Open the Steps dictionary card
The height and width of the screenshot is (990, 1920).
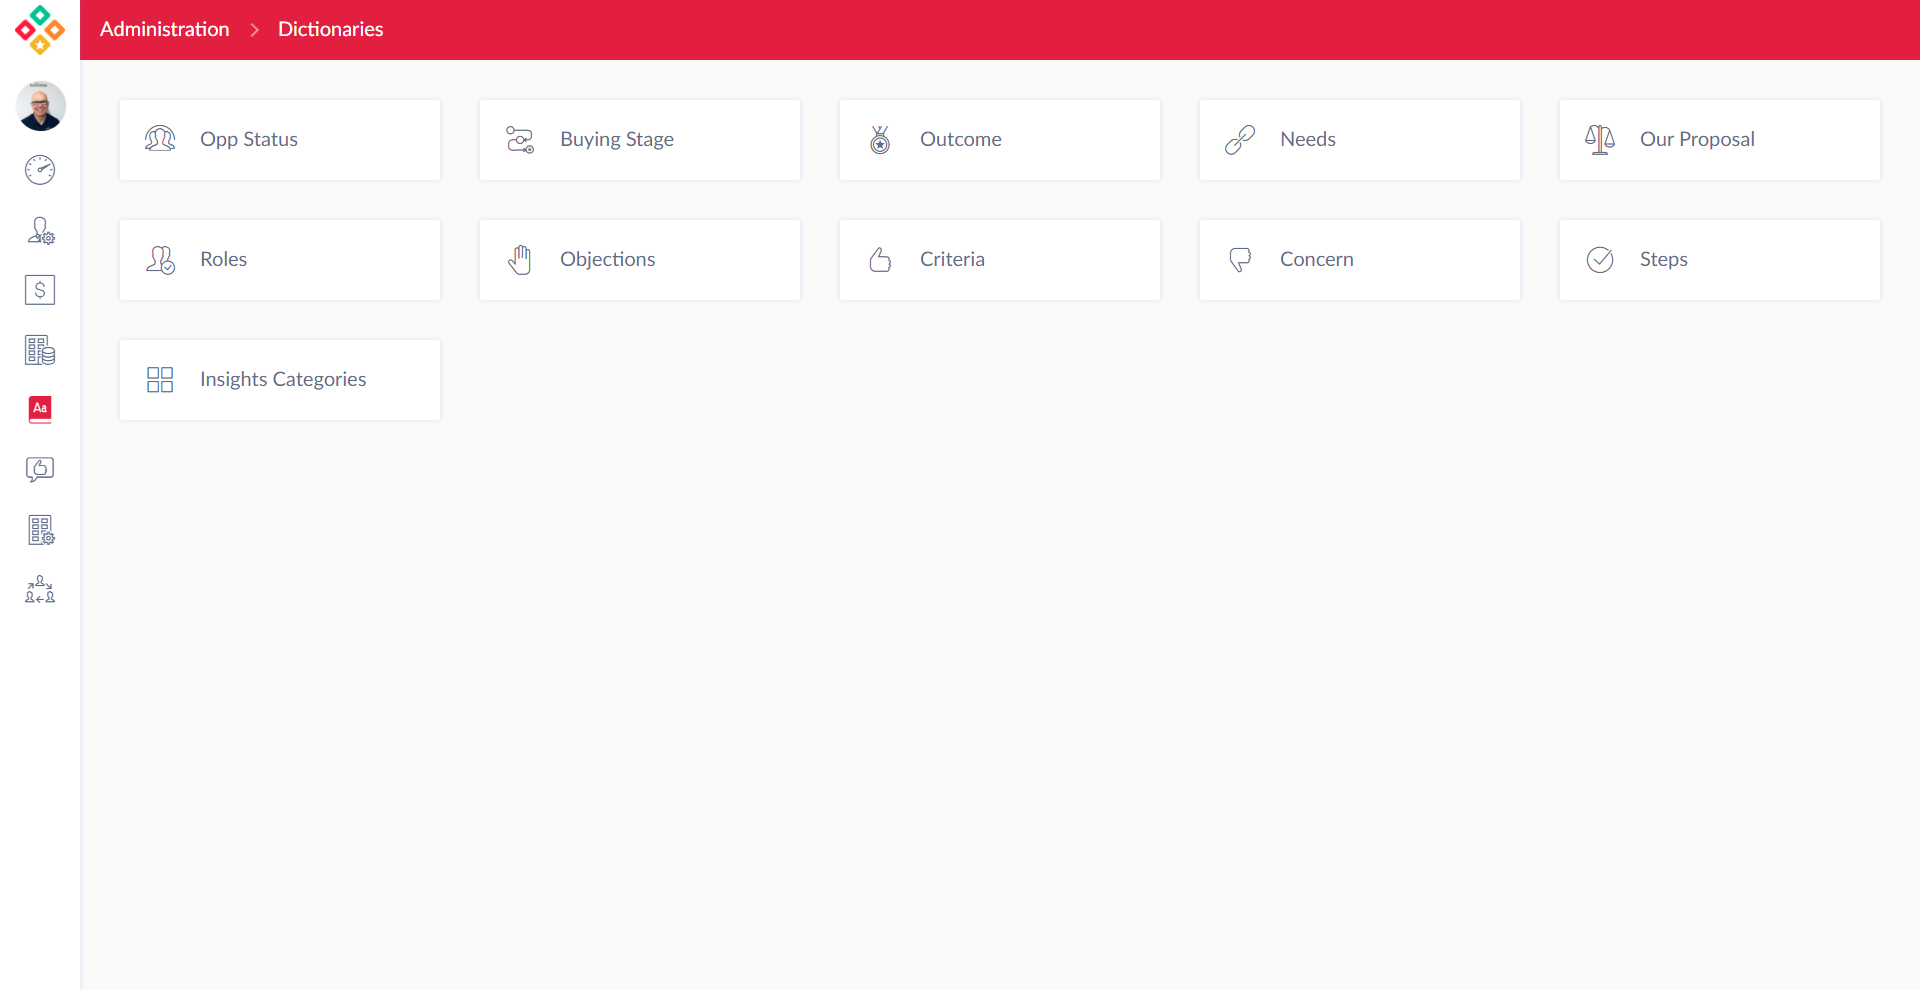tap(1720, 260)
